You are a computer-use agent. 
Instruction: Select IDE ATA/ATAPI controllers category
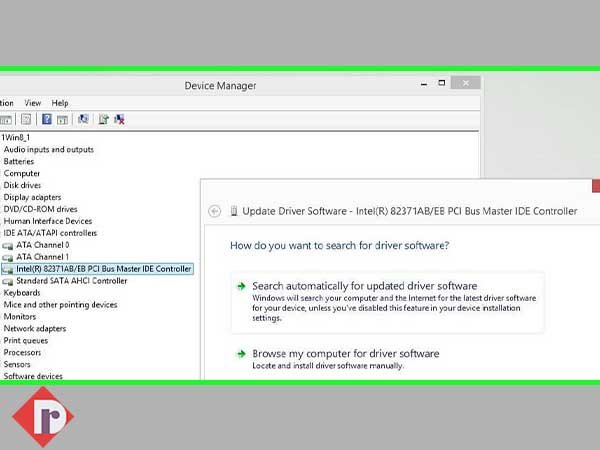(x=50, y=233)
